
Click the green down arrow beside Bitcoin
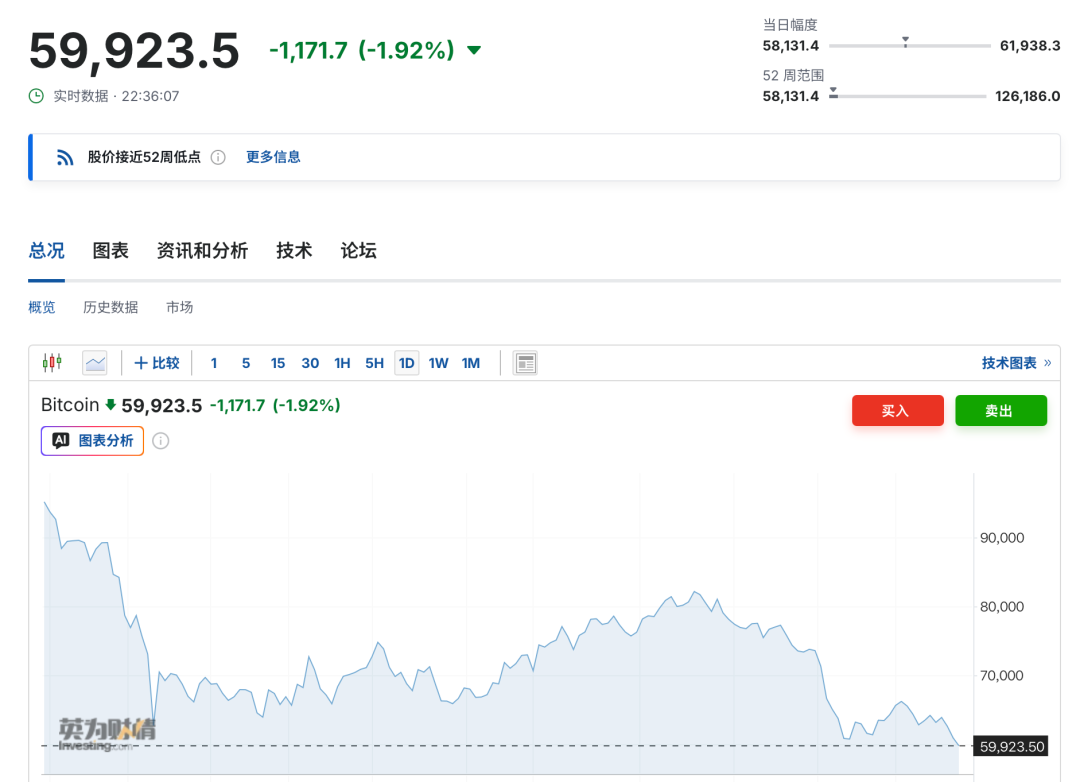point(110,404)
